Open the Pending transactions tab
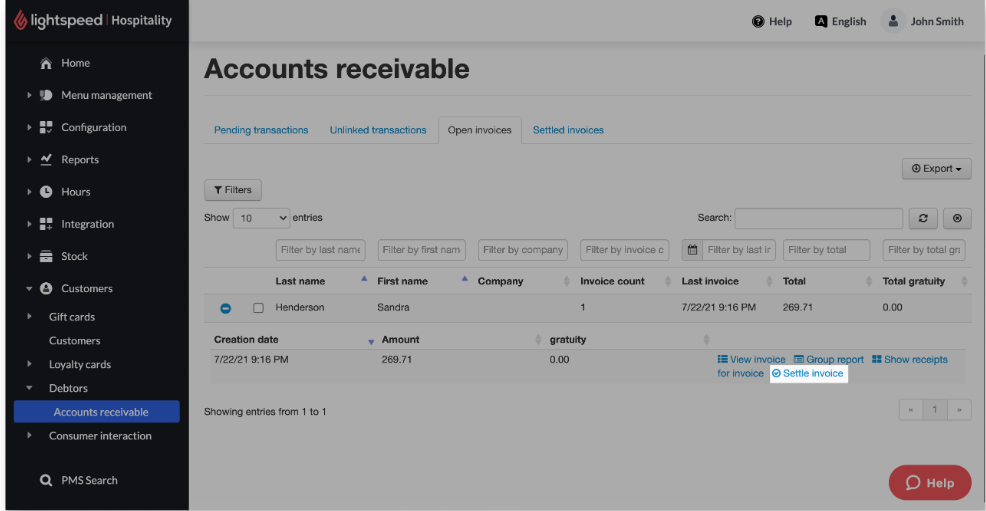The width and height of the screenshot is (986, 511). (x=261, y=130)
